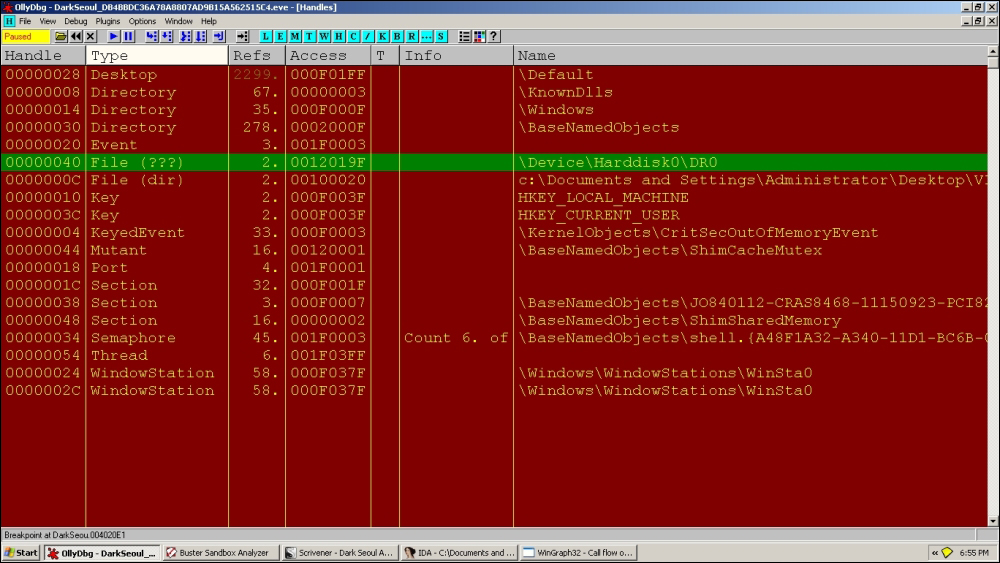Select the \BaseNamedObjects directory name

(x=599, y=128)
